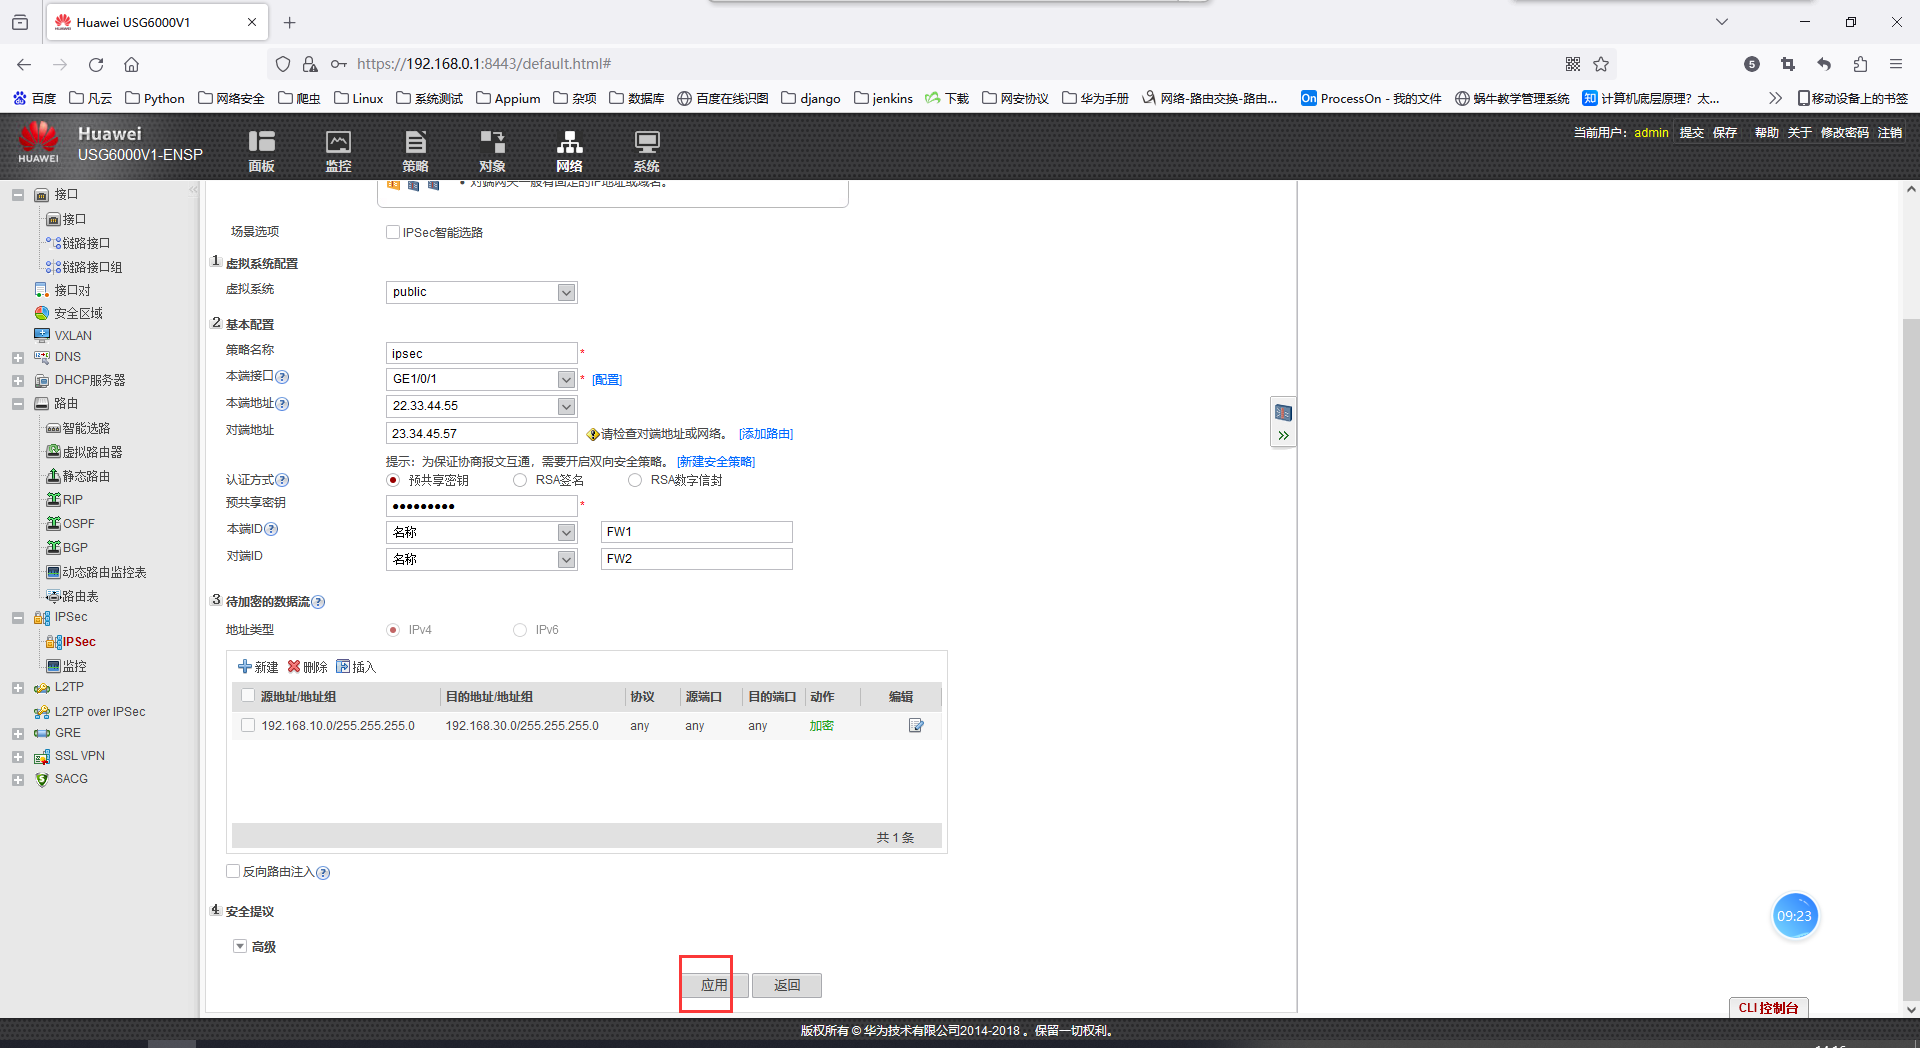The image size is (1920, 1048).
Task: Click 新建 to add a data flow
Action: (x=258, y=667)
